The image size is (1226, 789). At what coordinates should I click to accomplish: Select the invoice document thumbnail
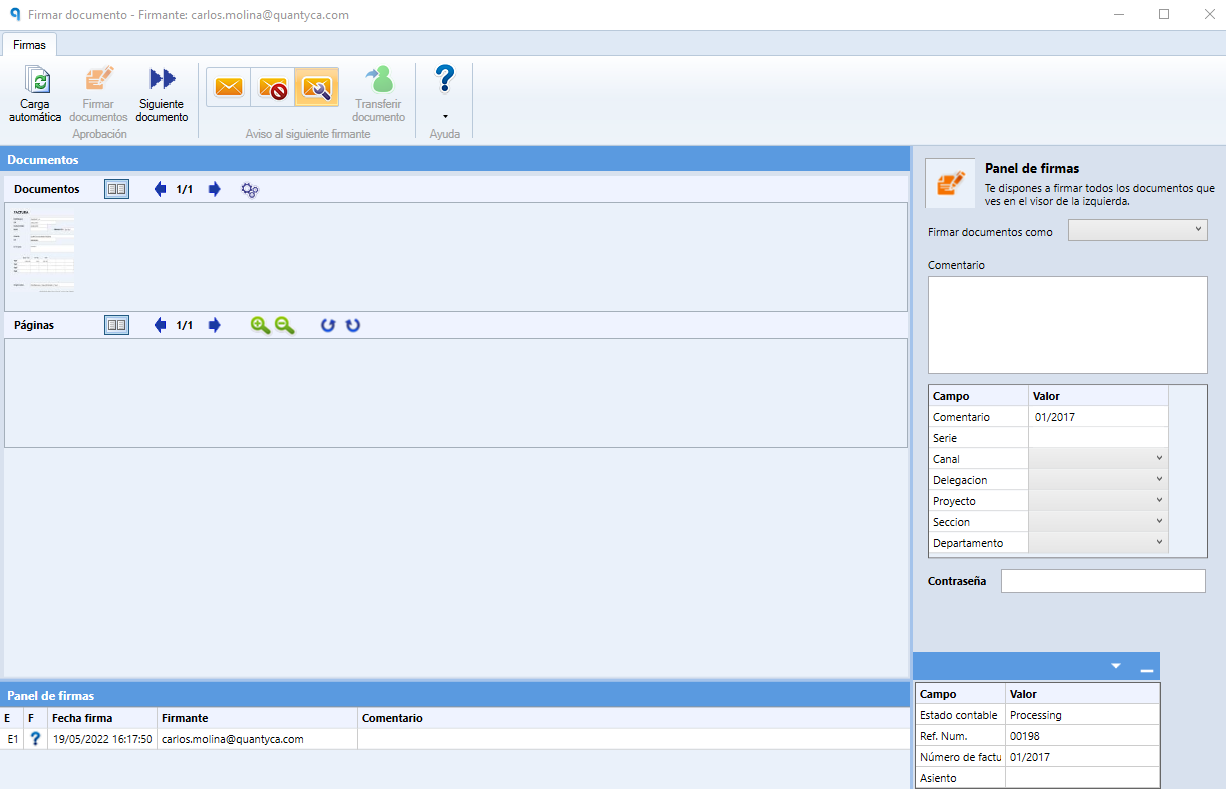(43, 250)
